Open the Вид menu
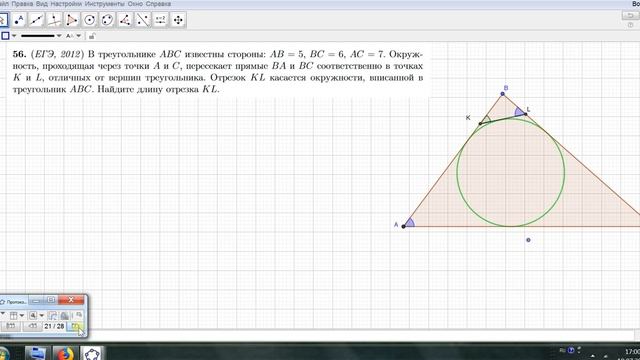Image resolution: width=640 pixels, height=360 pixels. pos(42,4)
